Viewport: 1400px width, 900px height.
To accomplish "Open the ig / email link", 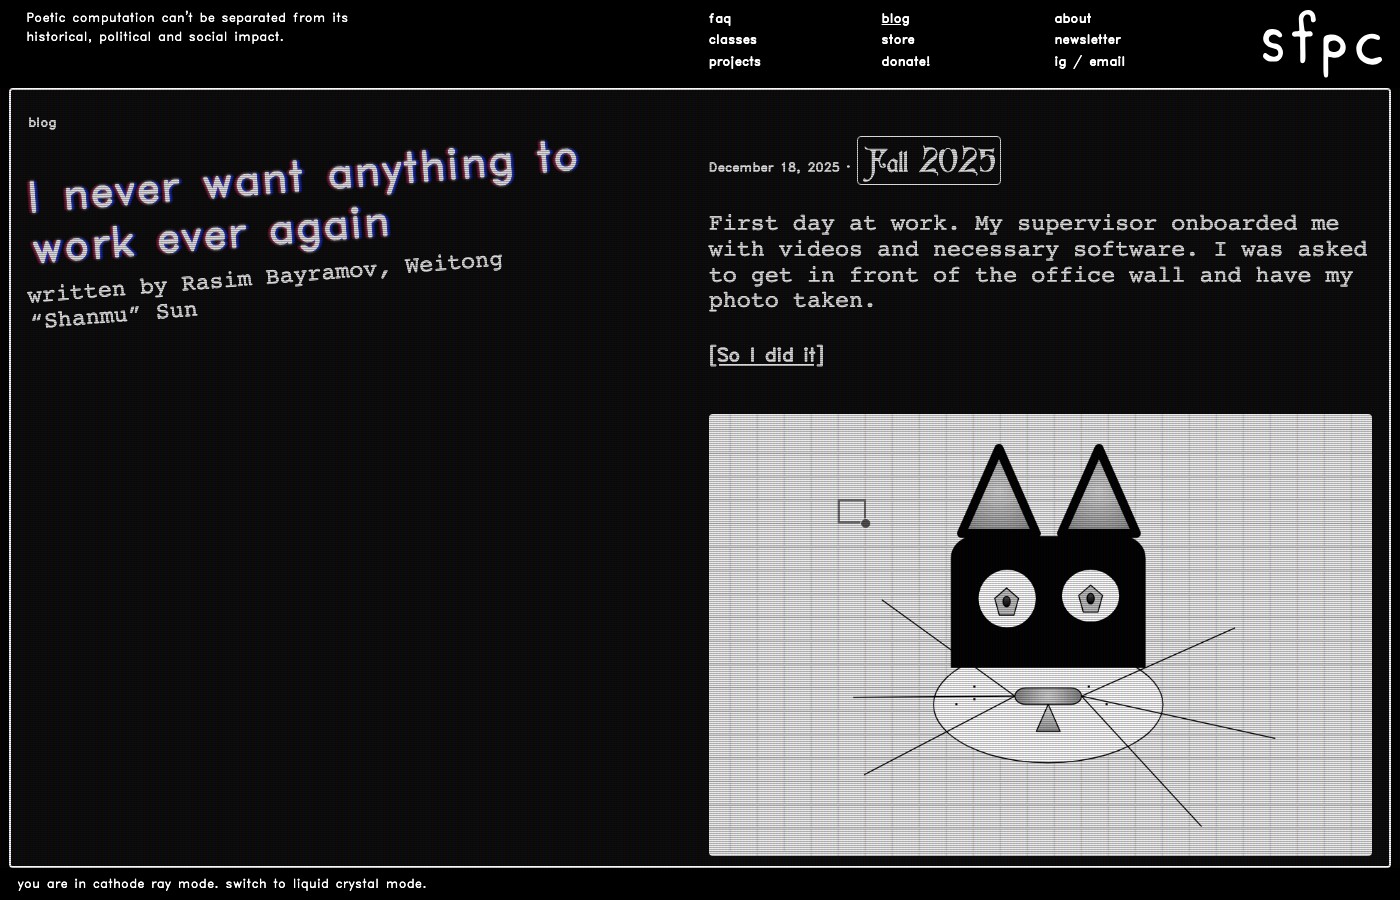I will coord(1089,61).
